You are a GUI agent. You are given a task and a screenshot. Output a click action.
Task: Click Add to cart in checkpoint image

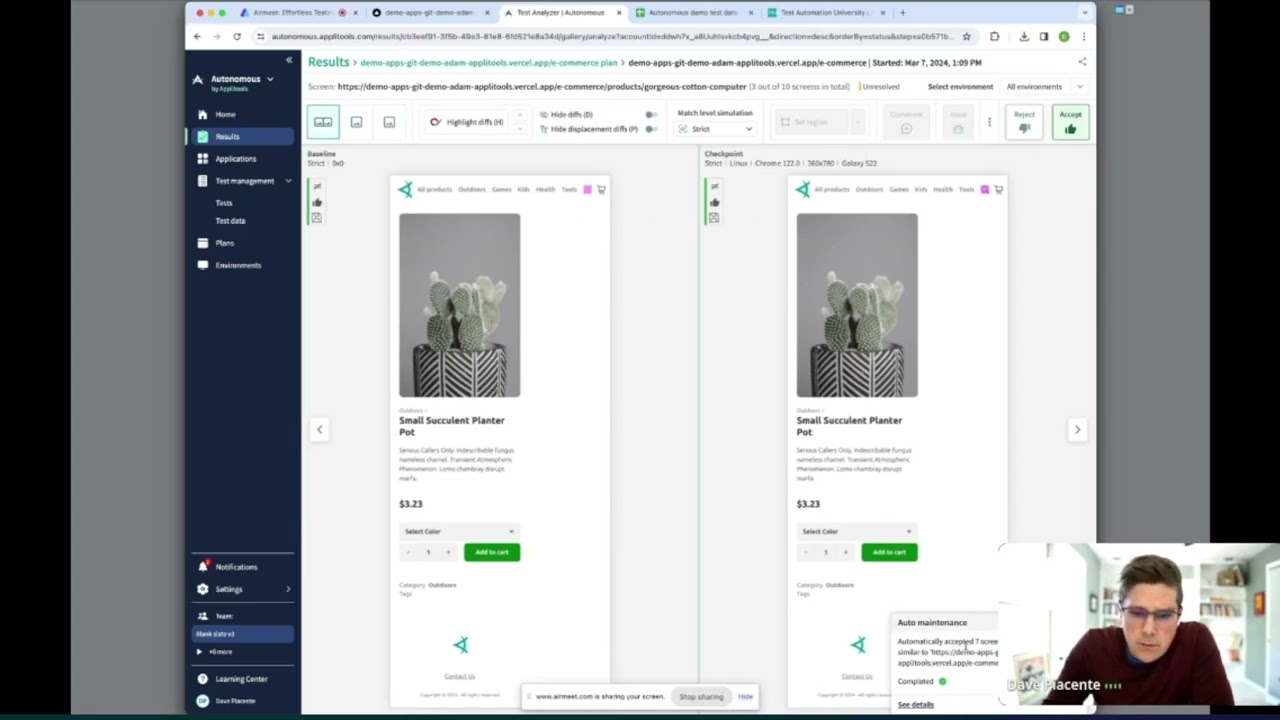point(889,552)
